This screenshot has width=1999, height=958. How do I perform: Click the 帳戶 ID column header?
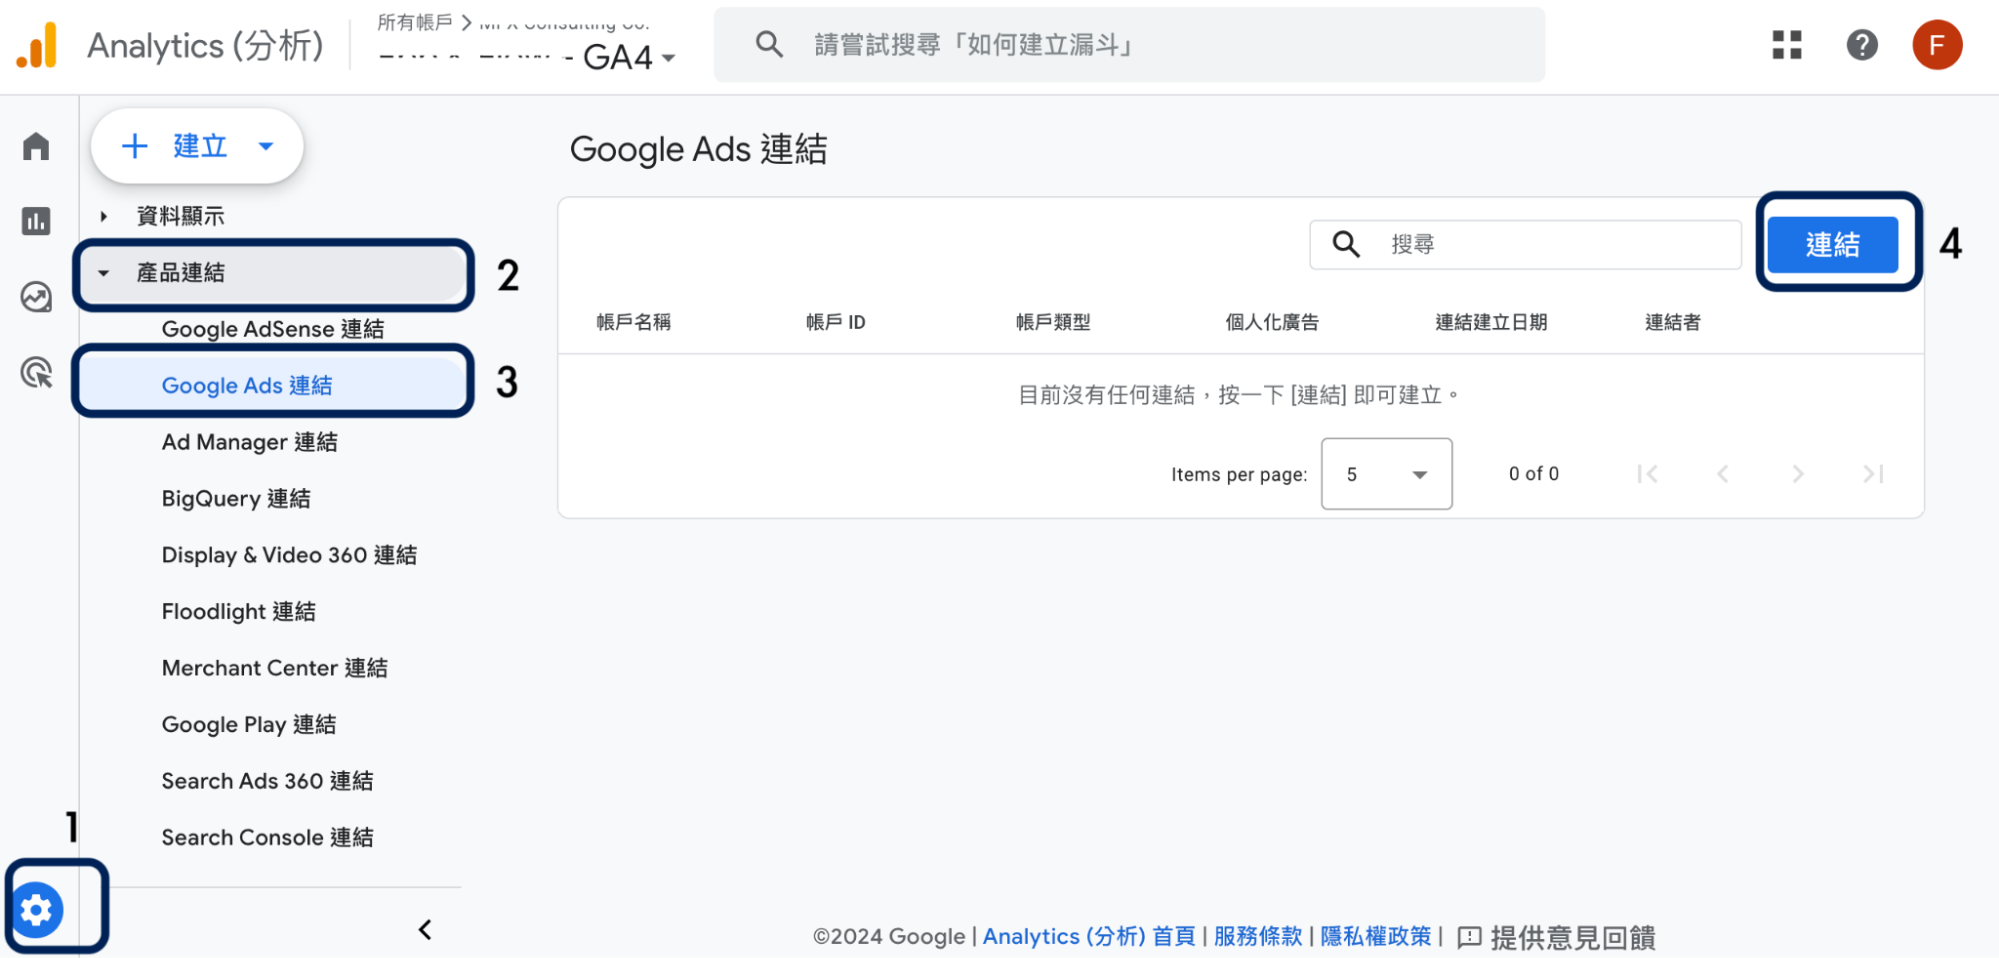pos(835,322)
